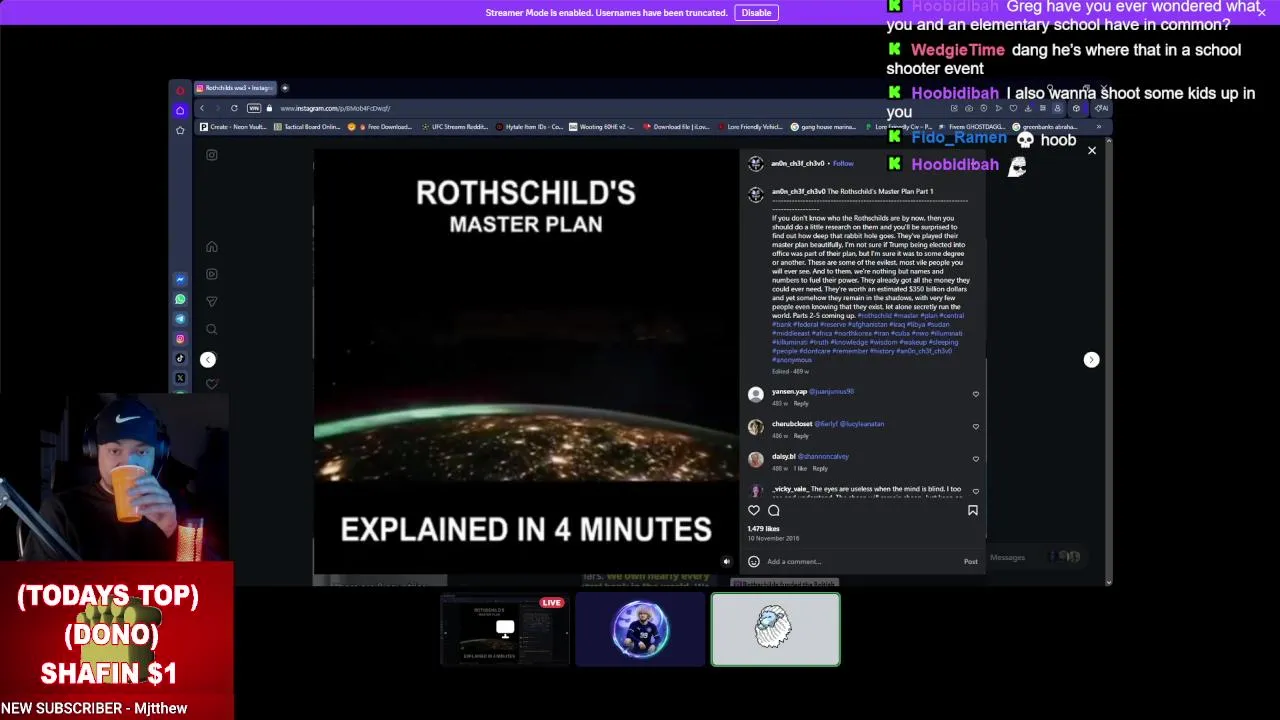Open a new browser tab with plus
The image size is (1280, 720).
[285, 88]
